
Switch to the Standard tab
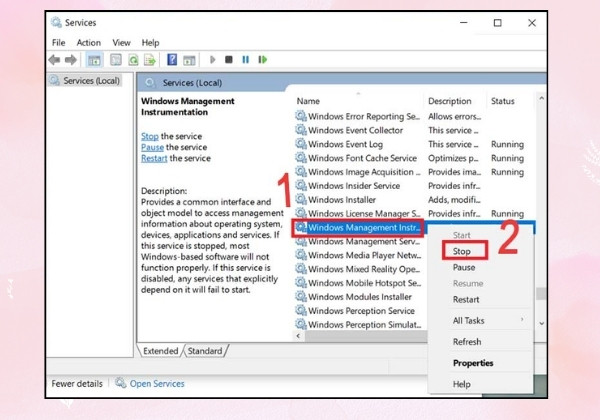pos(205,351)
